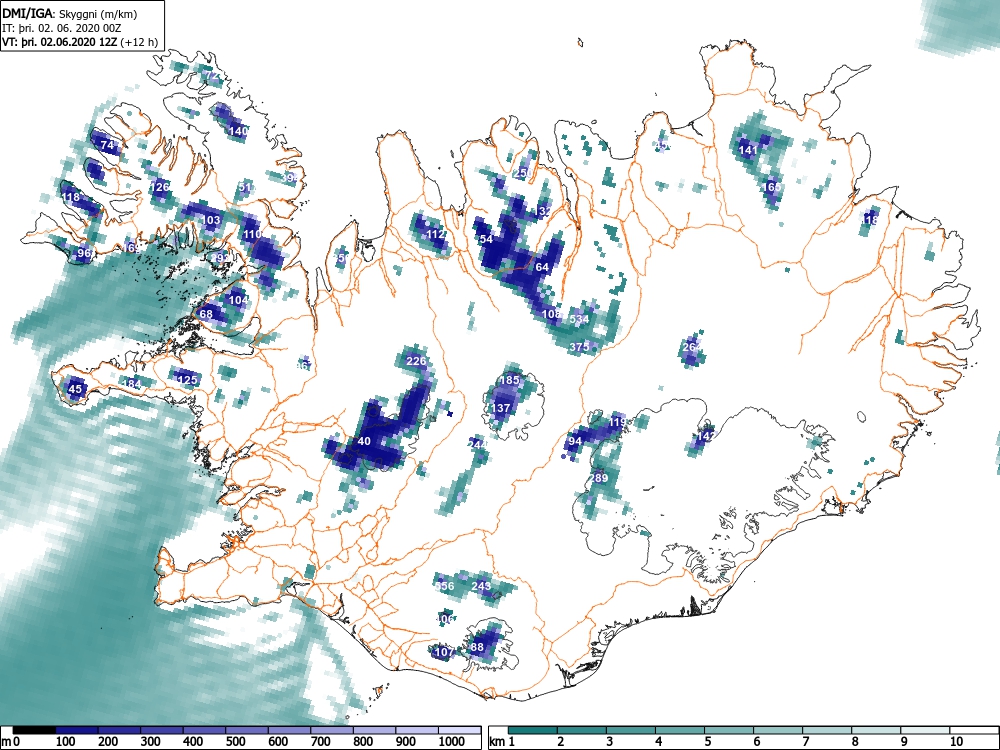Click the map value 375
Viewport: 1000px width, 750px height.
tap(579, 348)
